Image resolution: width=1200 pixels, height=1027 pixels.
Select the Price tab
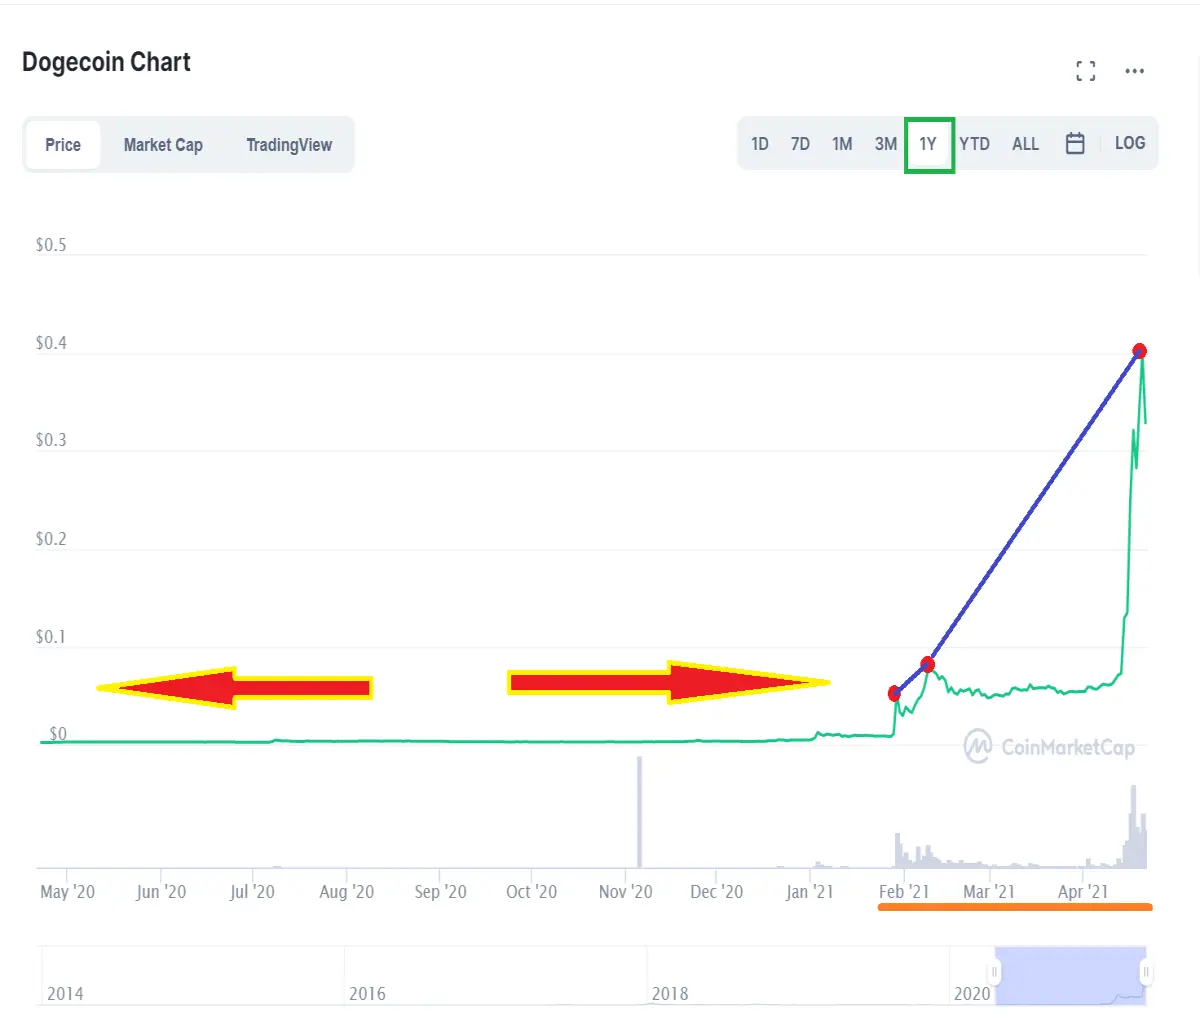63,145
